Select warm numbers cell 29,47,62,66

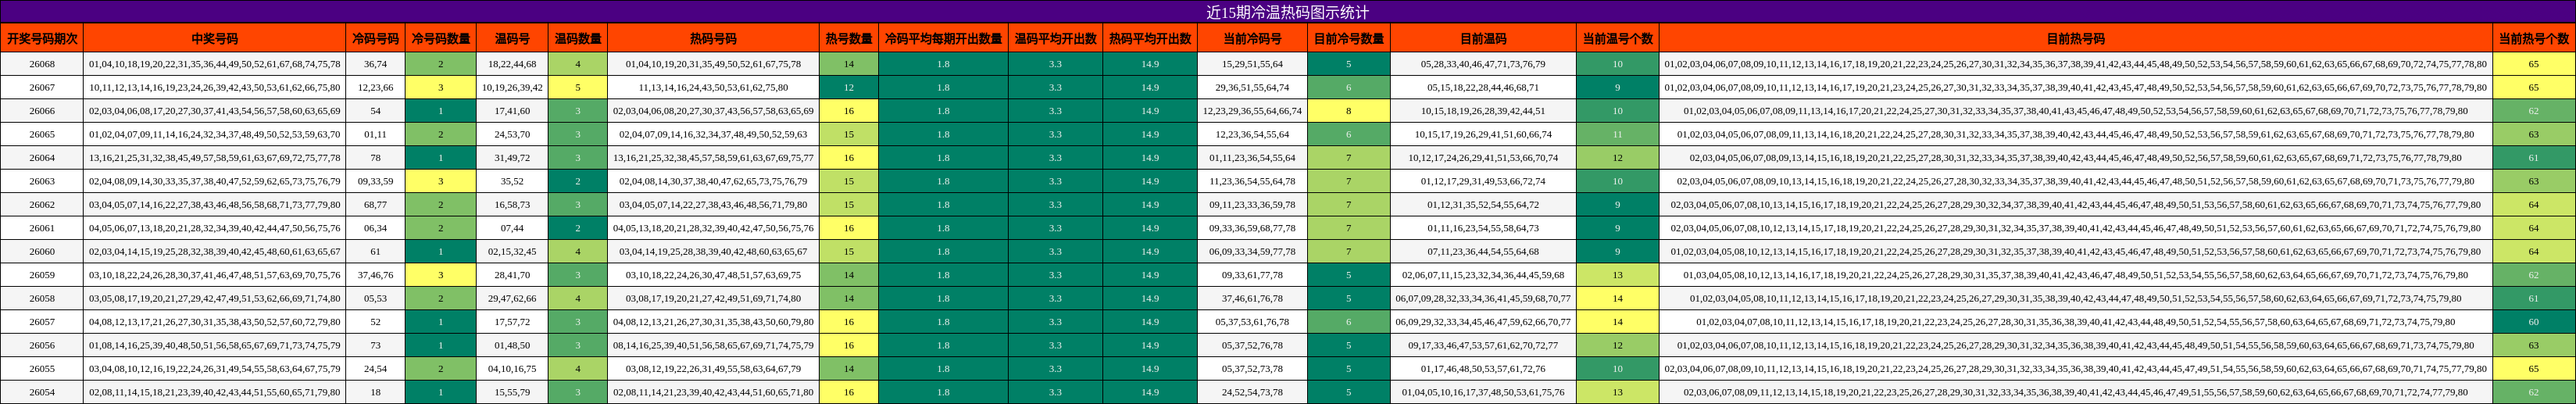point(512,298)
